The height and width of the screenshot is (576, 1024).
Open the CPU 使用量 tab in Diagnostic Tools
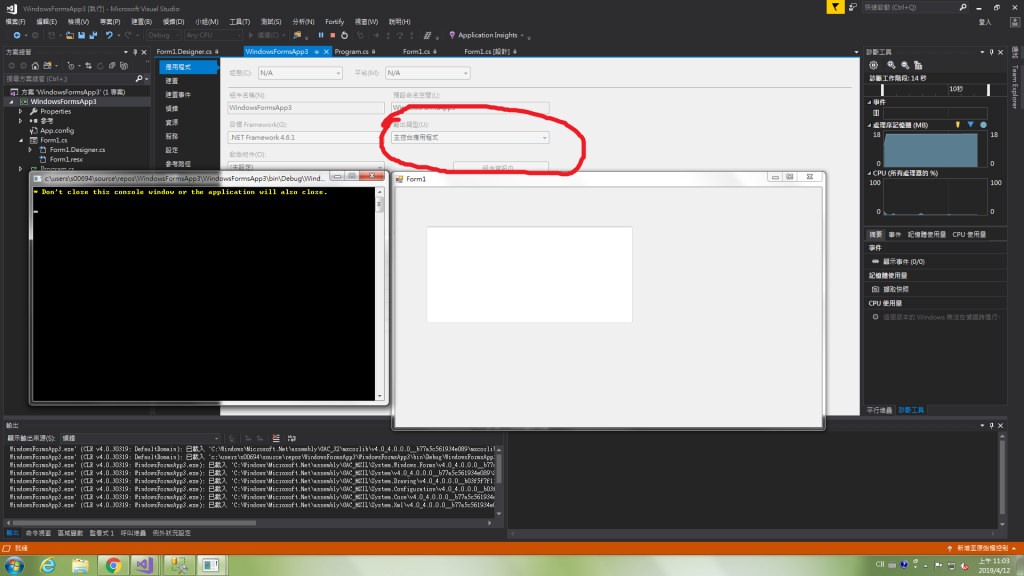pos(969,234)
